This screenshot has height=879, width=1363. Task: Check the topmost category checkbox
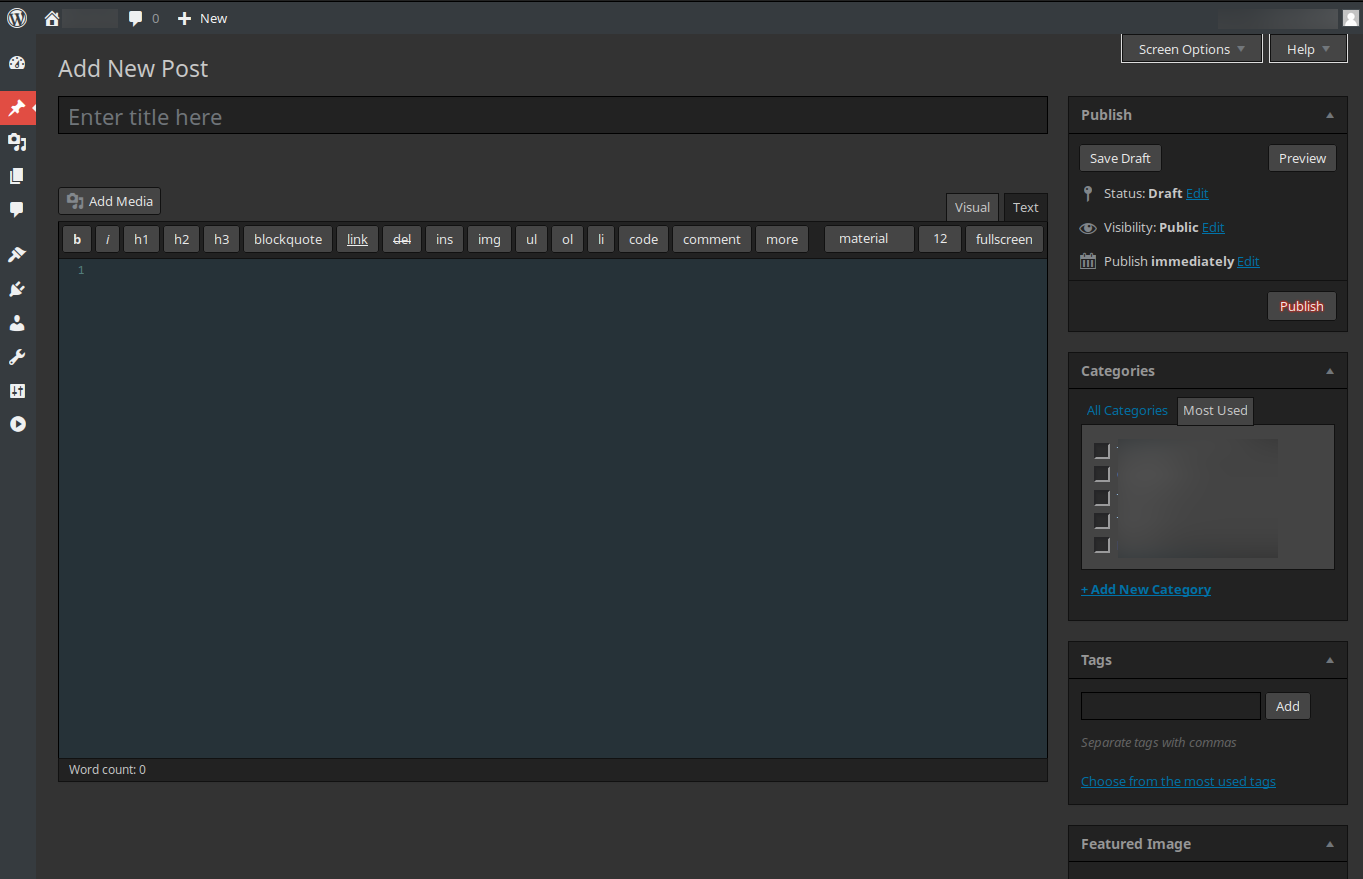1102,449
